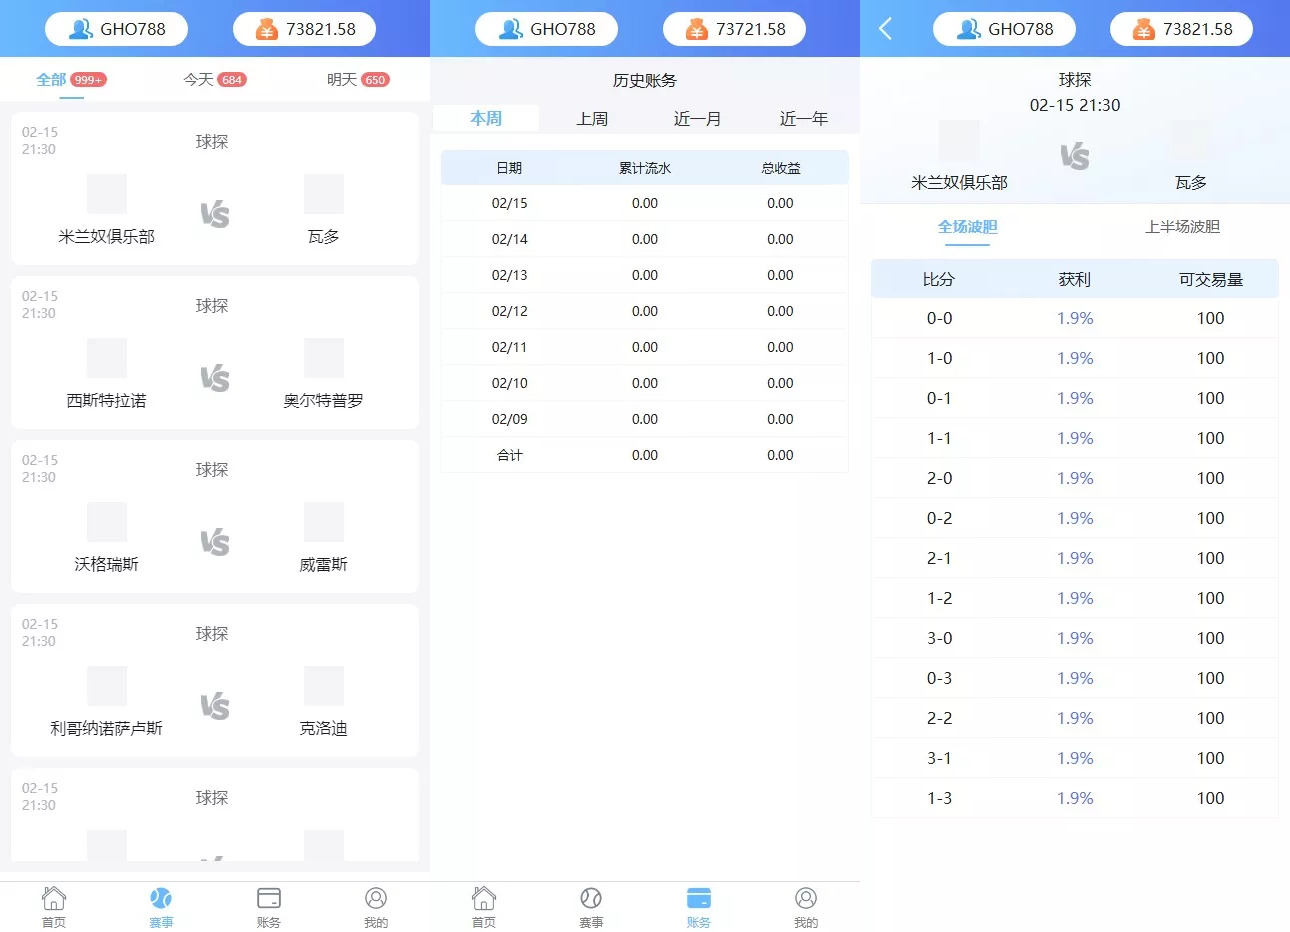
Task: Choose the 近一月 period option
Action: click(x=697, y=117)
